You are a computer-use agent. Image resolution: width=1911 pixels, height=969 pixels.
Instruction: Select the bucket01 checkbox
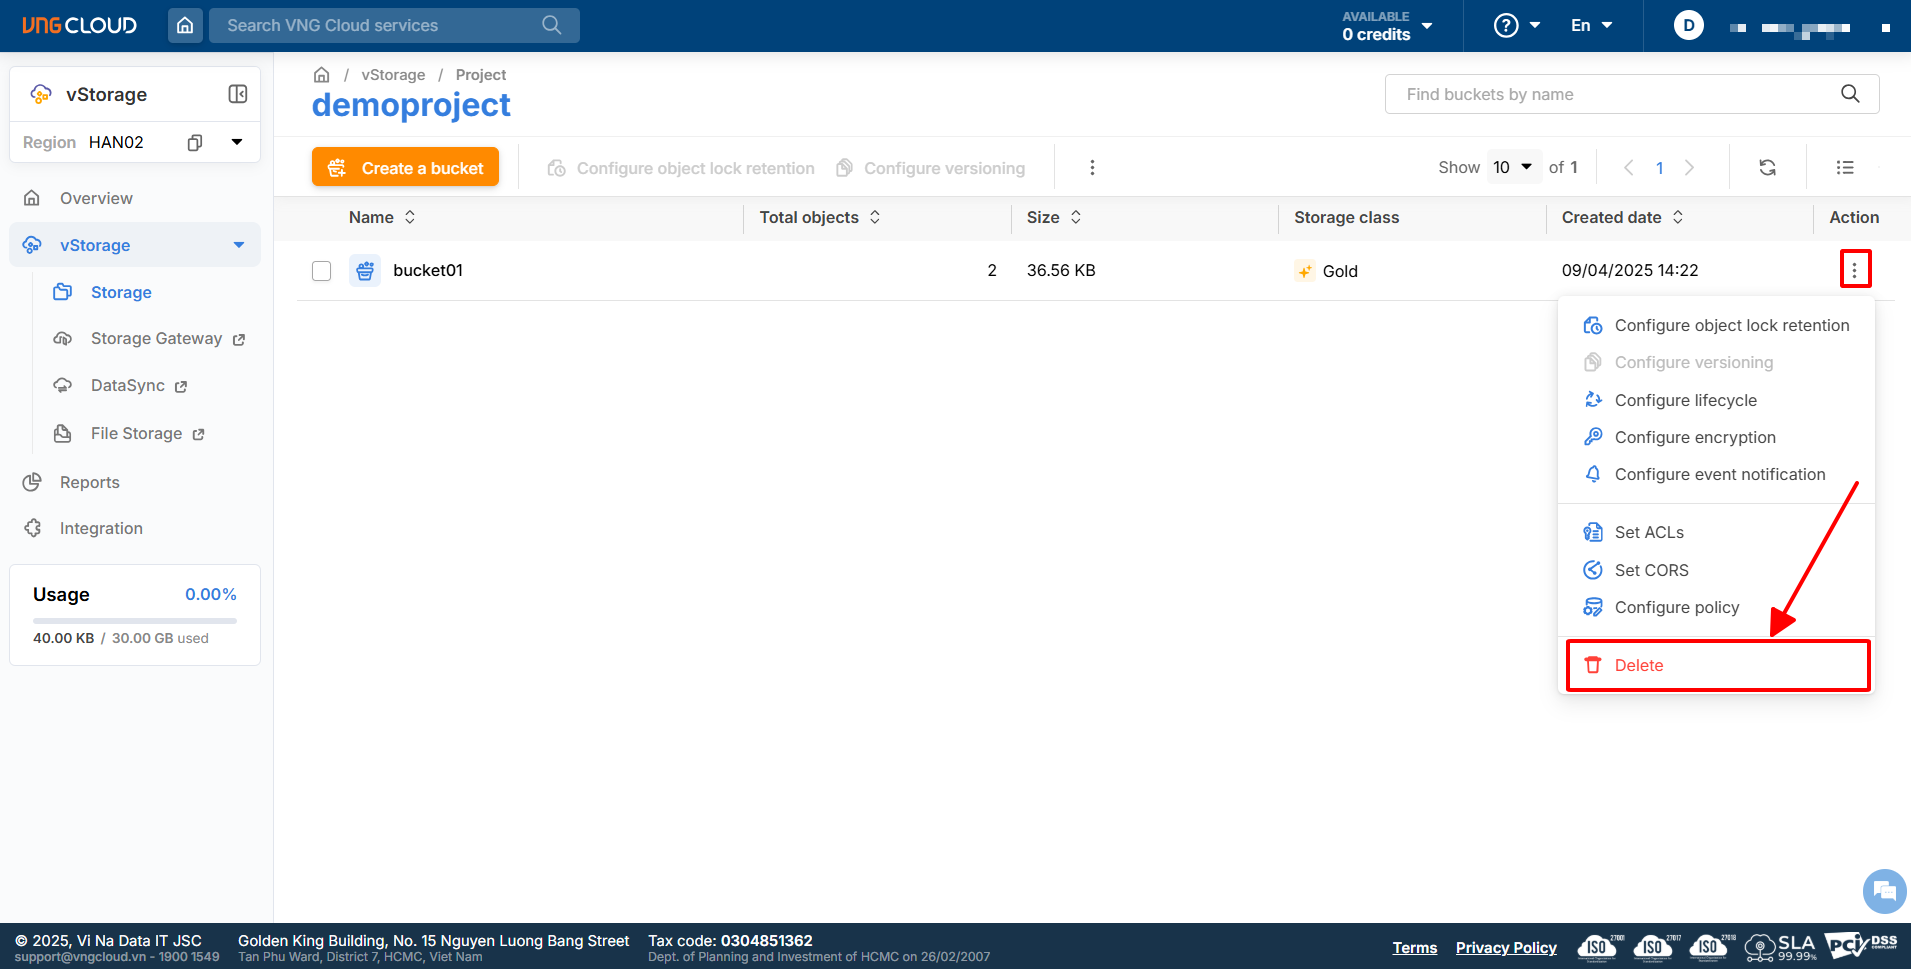pos(321,271)
